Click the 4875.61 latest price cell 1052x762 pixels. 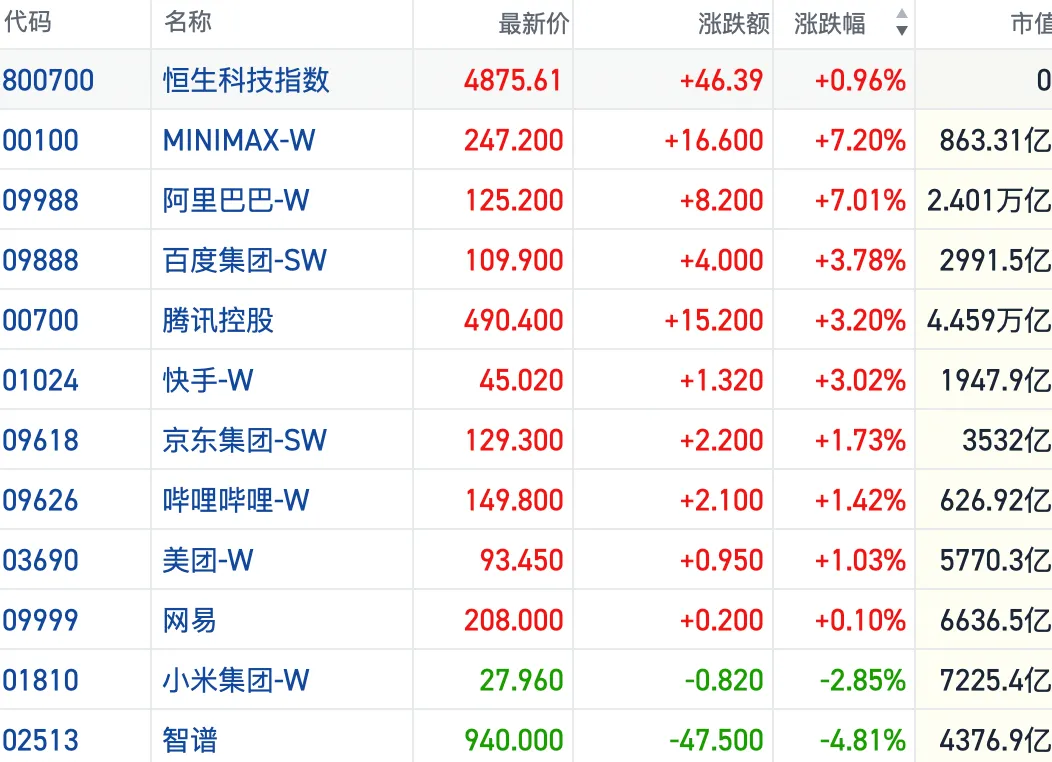pos(513,80)
